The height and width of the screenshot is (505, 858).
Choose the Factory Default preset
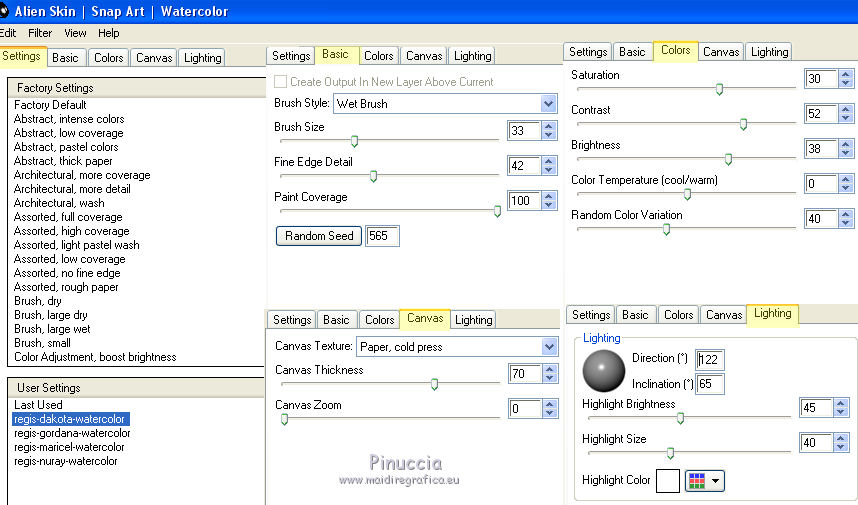[50, 105]
